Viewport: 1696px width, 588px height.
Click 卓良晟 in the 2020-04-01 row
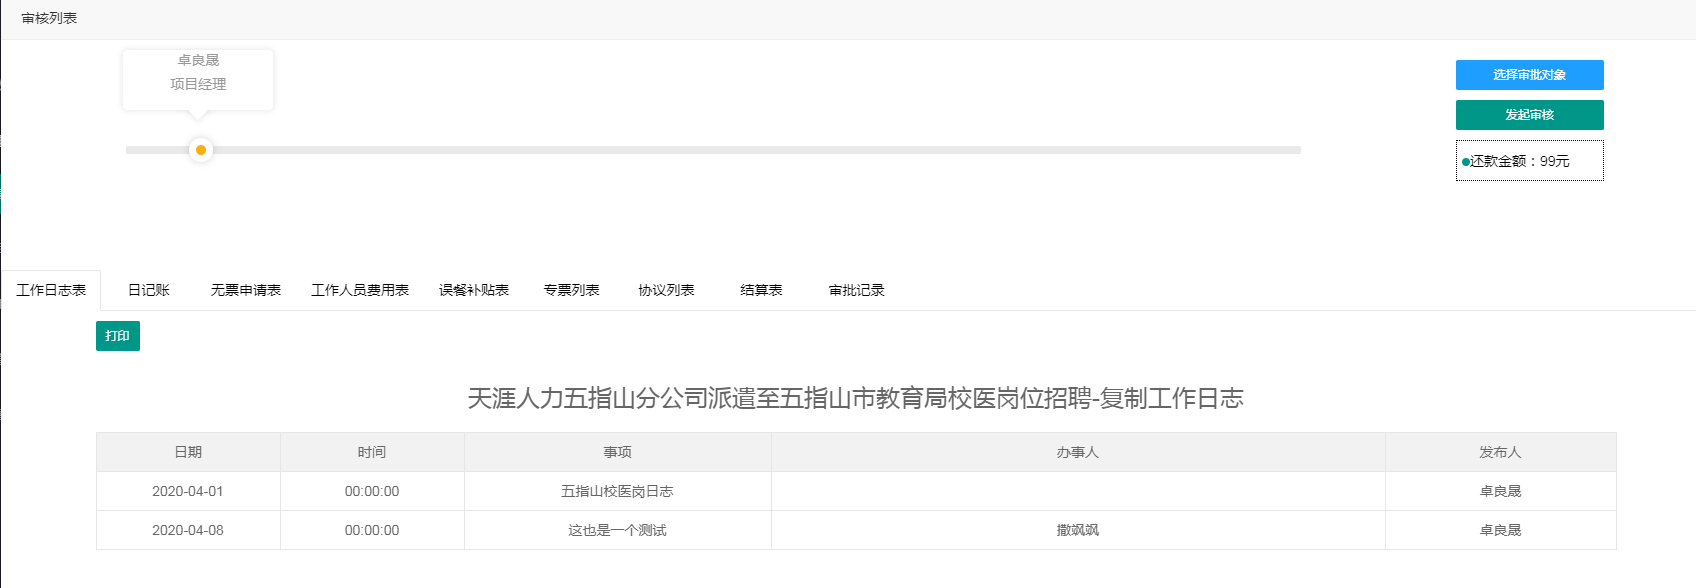click(x=1500, y=491)
